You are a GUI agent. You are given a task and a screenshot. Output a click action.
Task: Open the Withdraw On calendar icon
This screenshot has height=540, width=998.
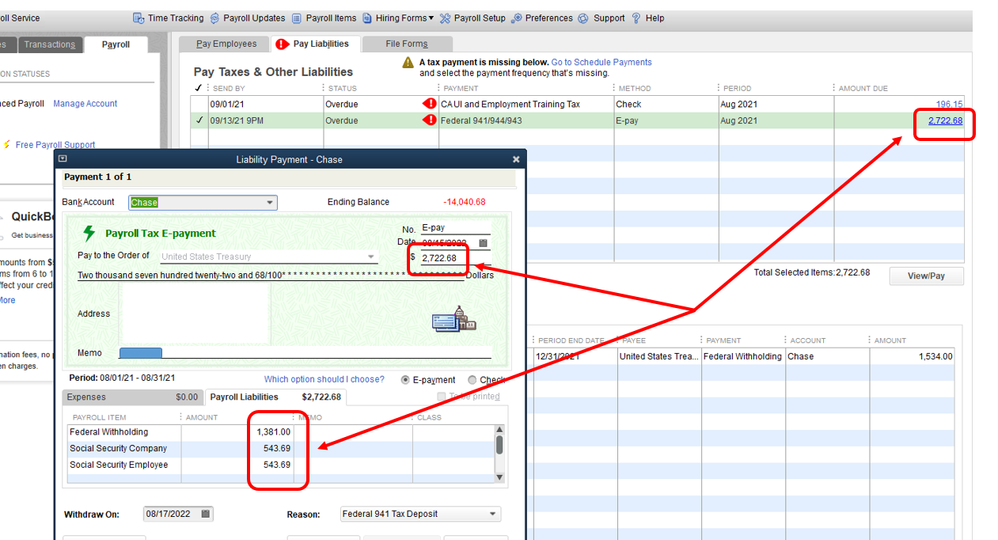tap(206, 514)
